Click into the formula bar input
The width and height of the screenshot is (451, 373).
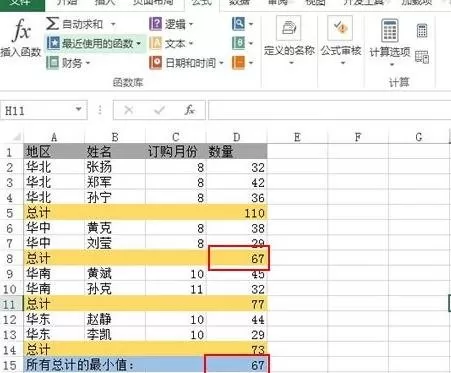tap(329, 110)
